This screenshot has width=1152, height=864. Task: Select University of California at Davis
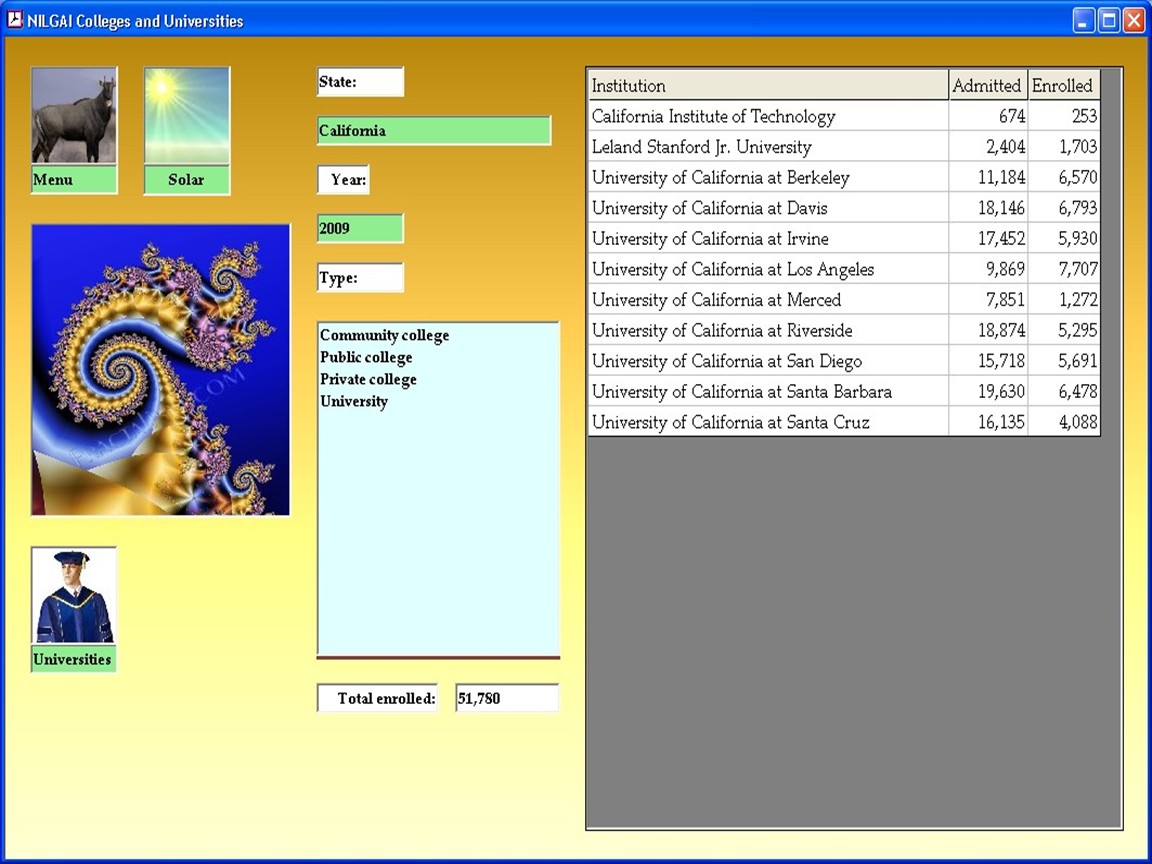tap(844, 208)
